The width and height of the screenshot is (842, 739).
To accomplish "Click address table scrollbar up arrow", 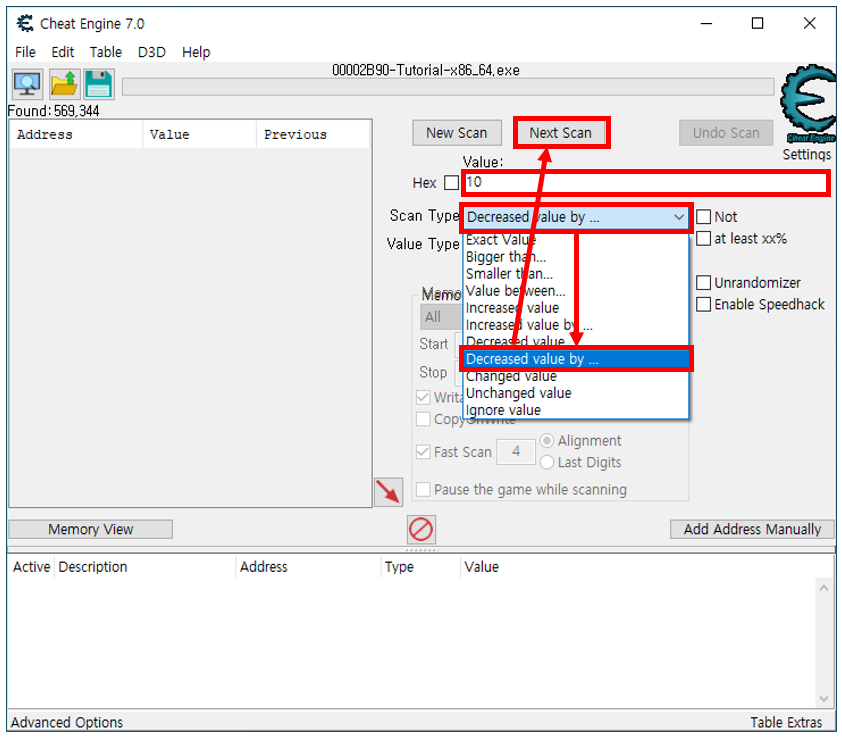I will tap(824, 588).
